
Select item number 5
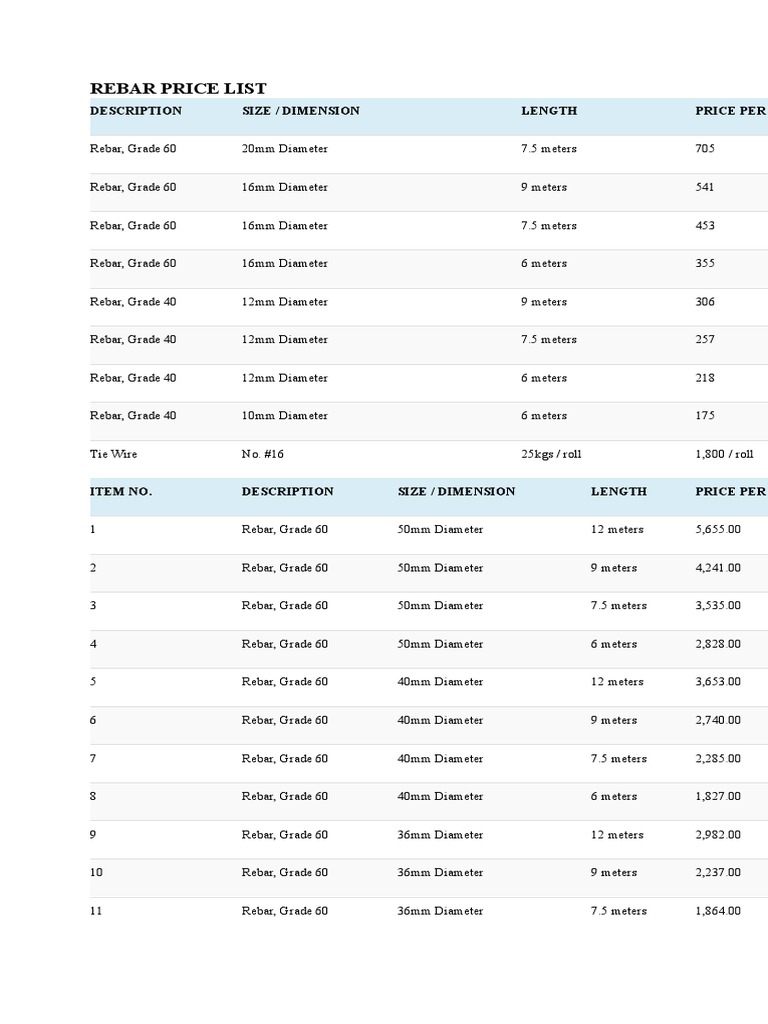coord(93,681)
